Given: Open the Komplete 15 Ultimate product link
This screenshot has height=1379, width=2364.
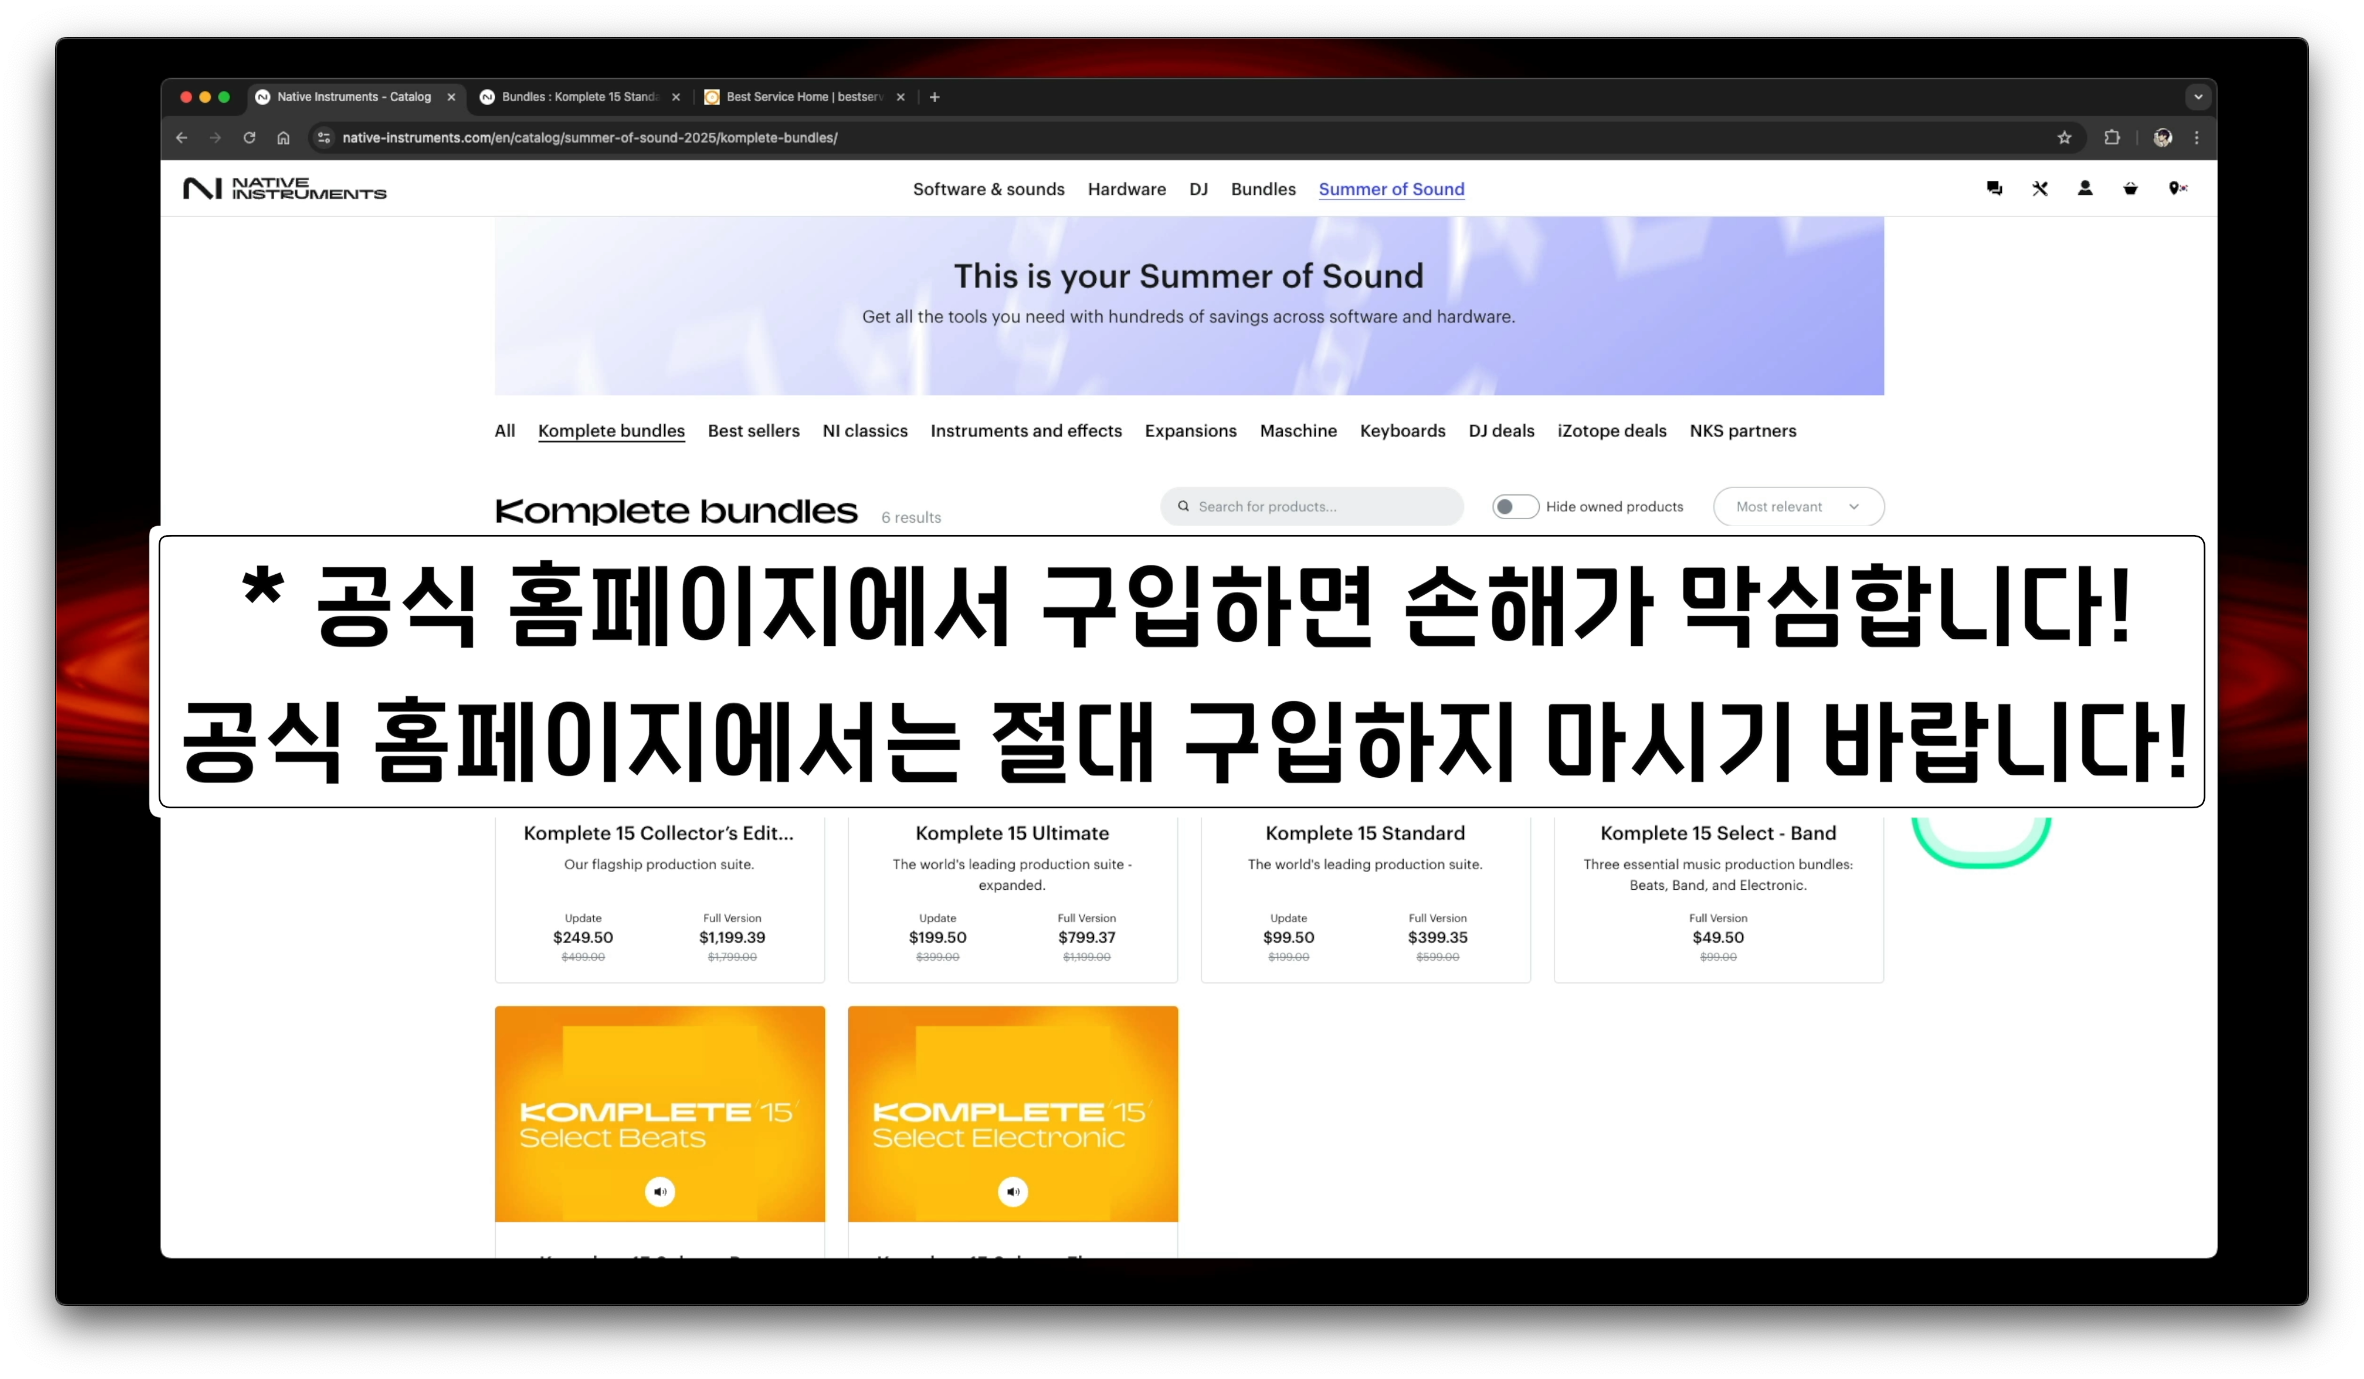Looking at the screenshot, I should (x=1012, y=833).
